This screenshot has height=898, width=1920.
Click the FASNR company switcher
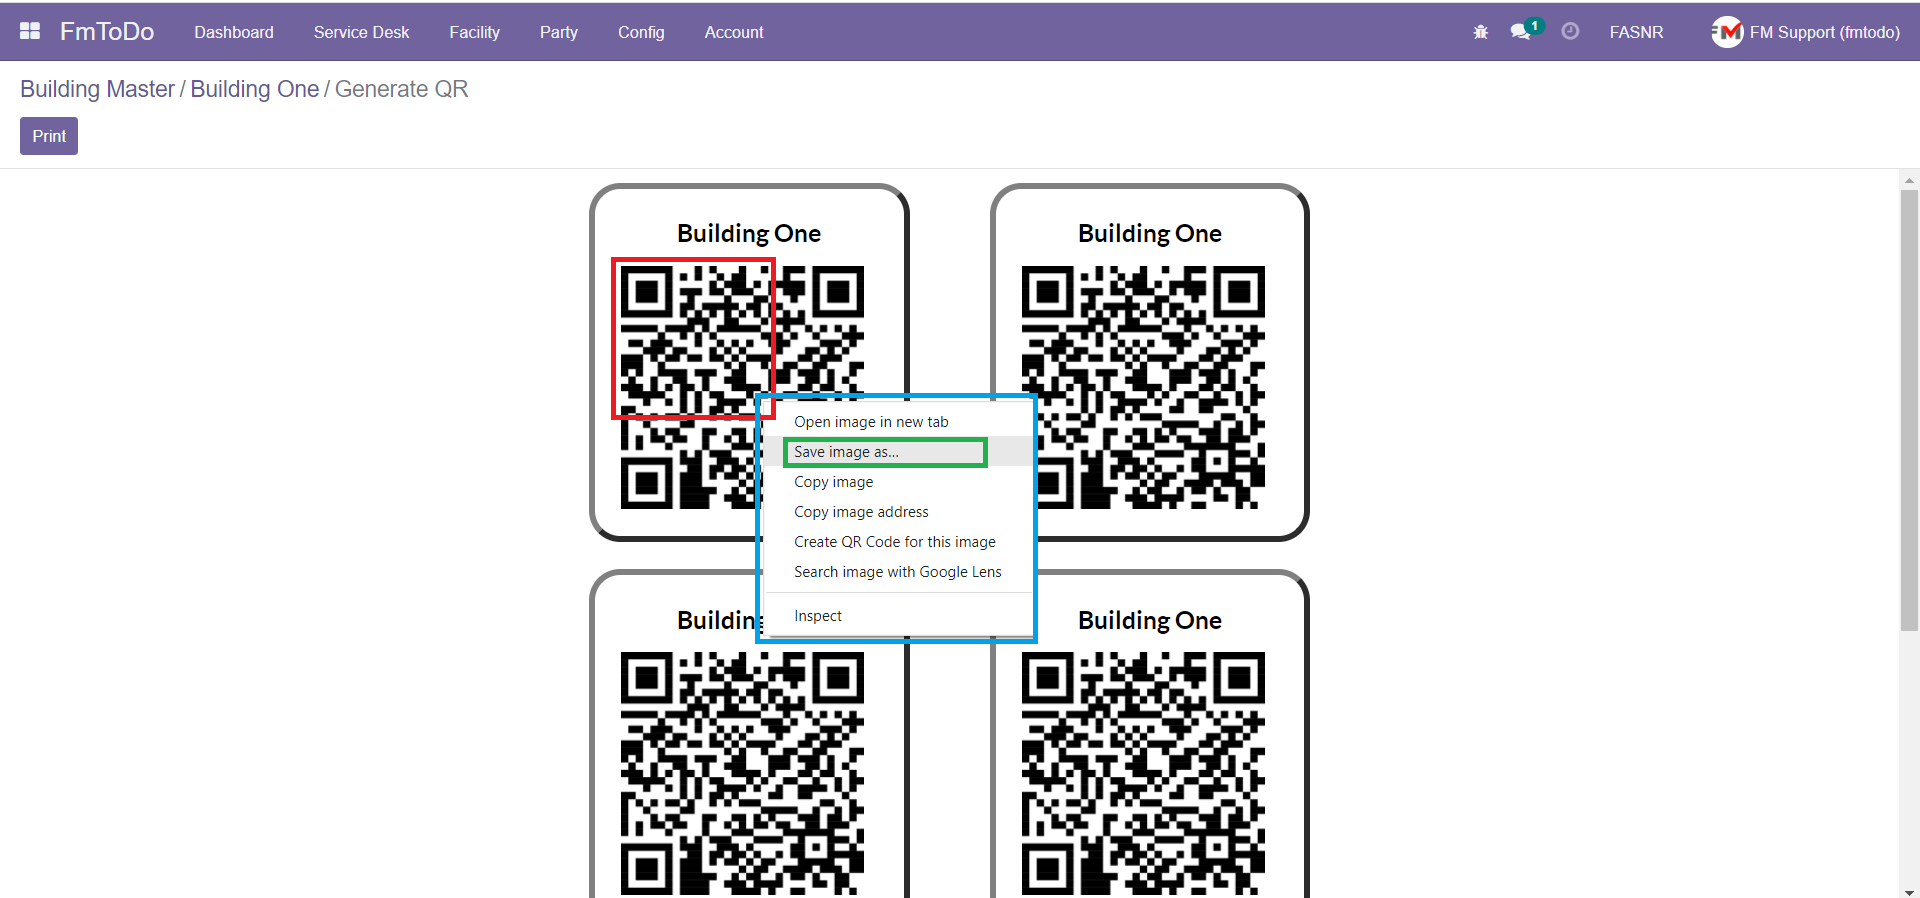1636,32
